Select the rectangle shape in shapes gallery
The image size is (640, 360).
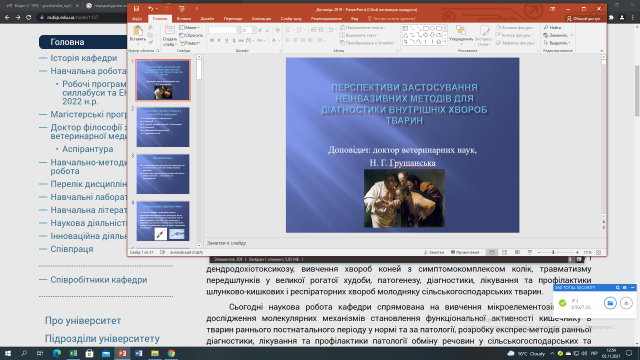(x=425, y=29)
